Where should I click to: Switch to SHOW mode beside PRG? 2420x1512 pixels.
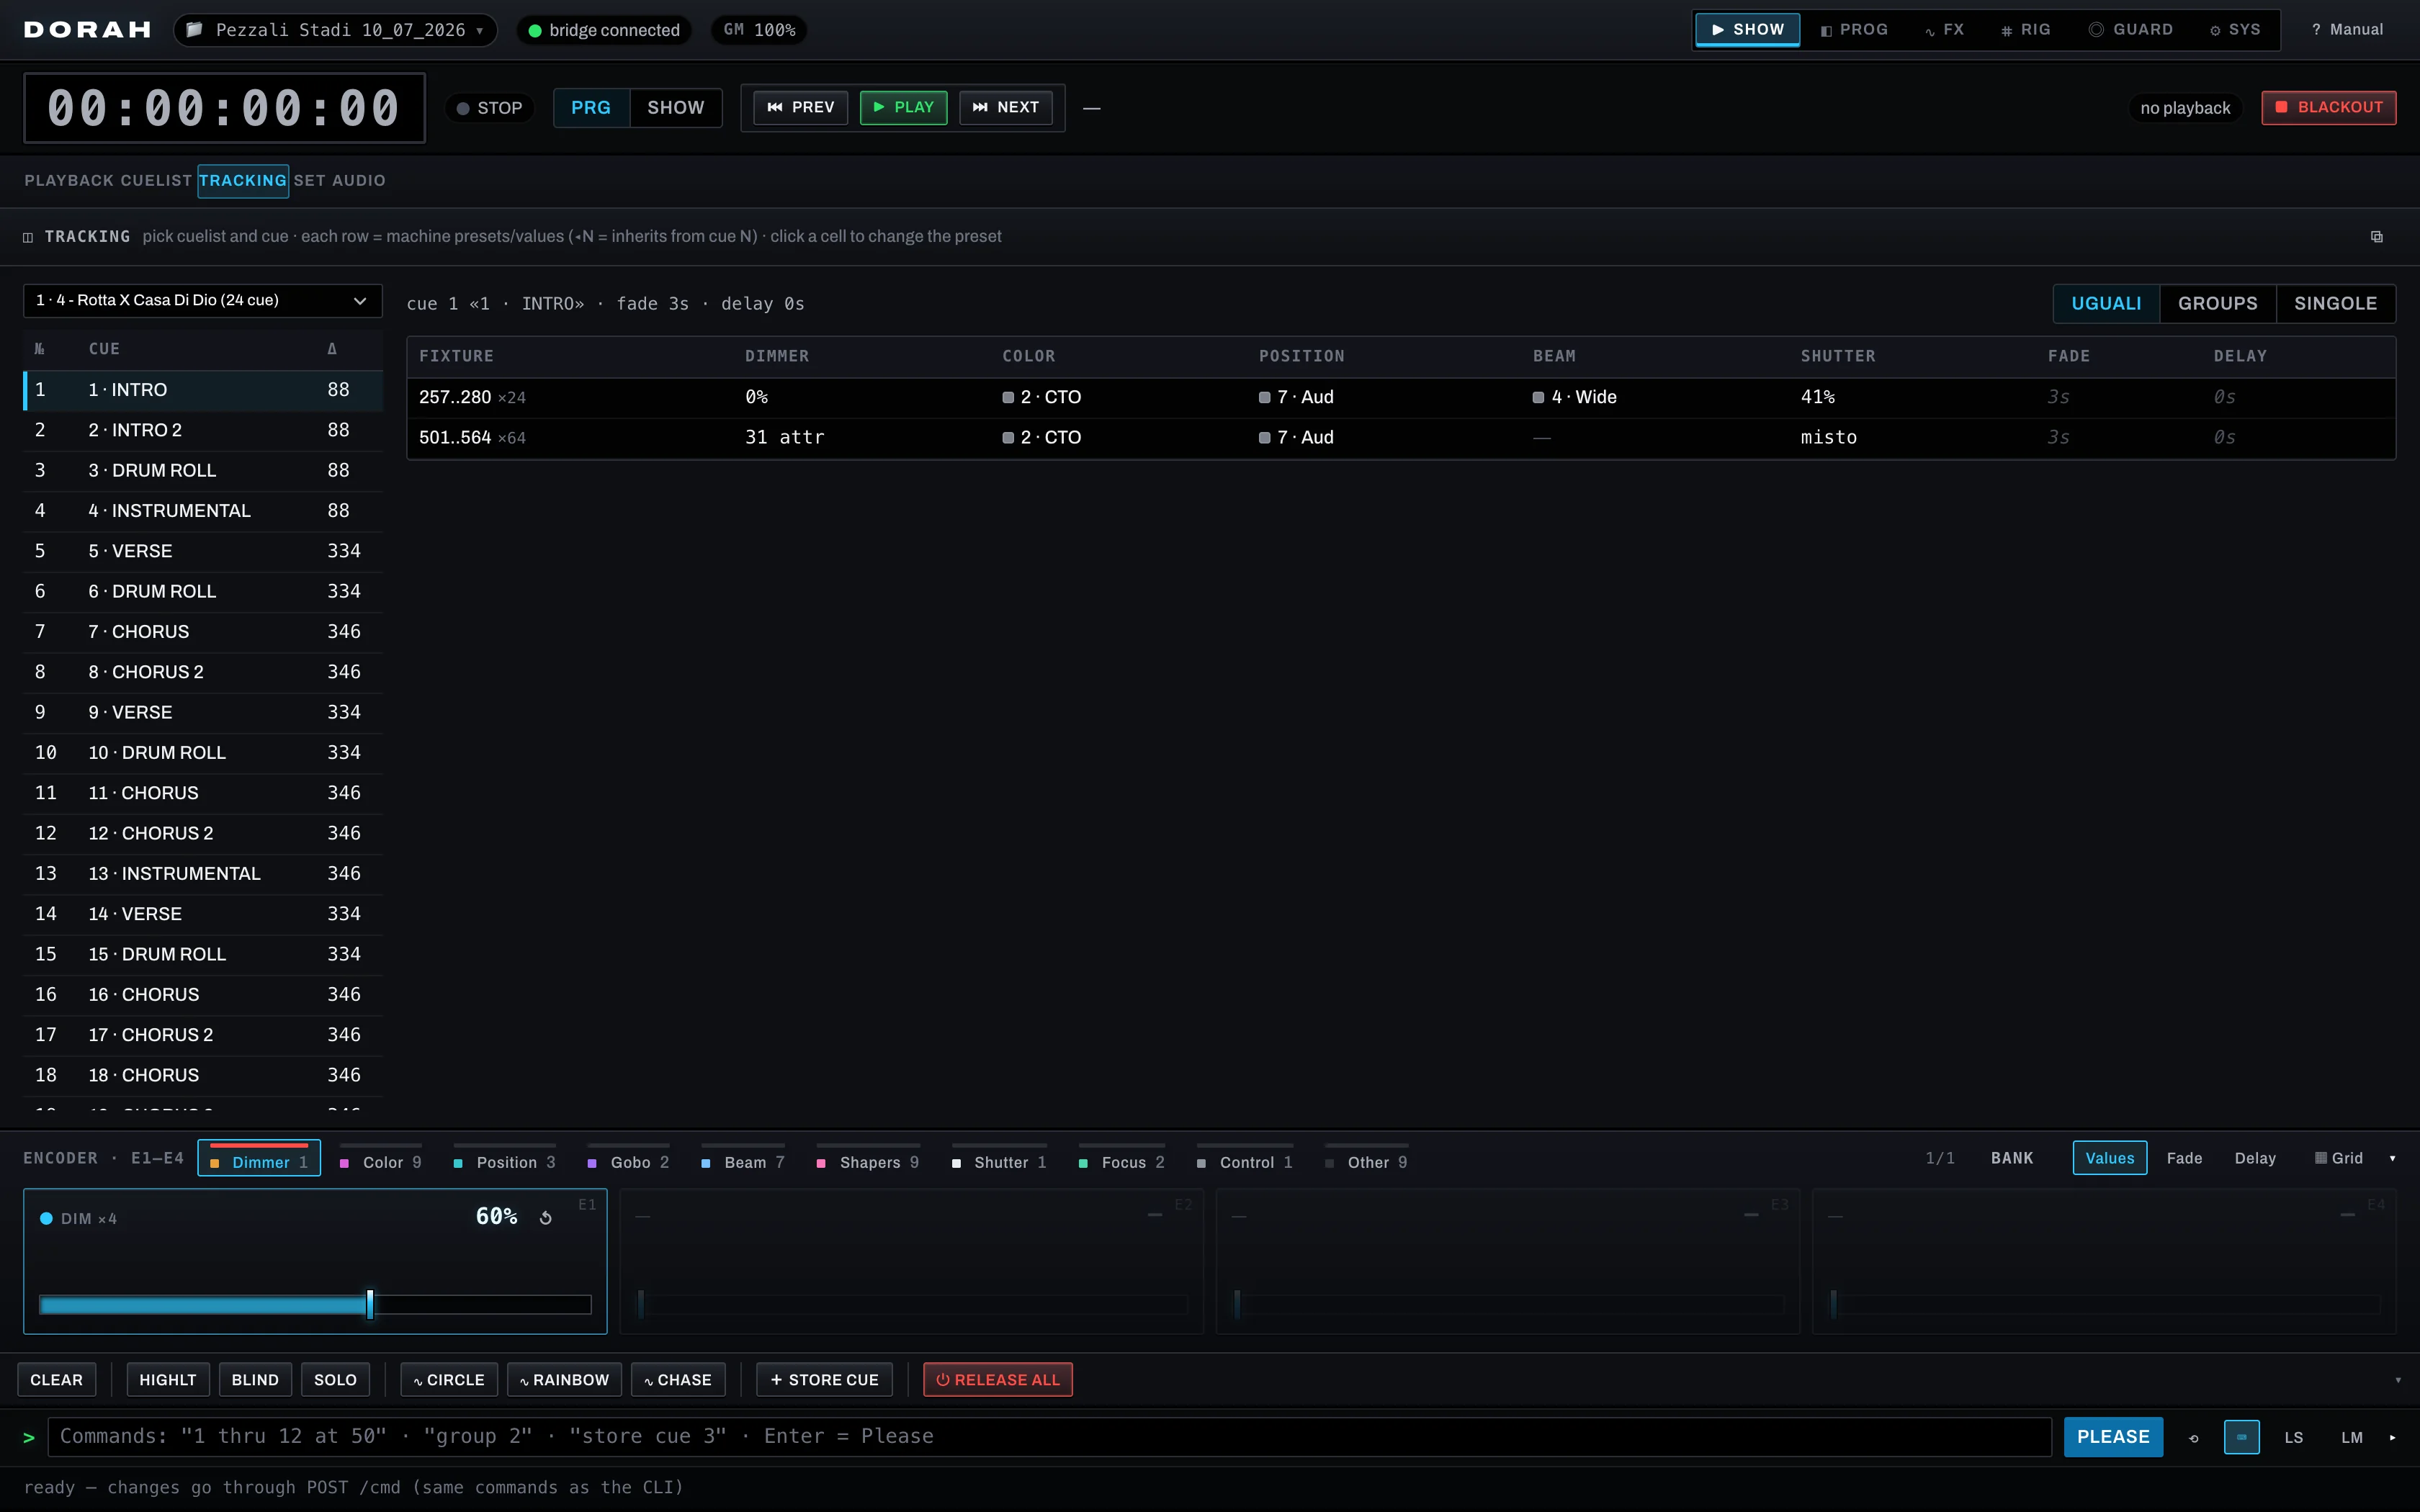pyautogui.click(x=676, y=107)
